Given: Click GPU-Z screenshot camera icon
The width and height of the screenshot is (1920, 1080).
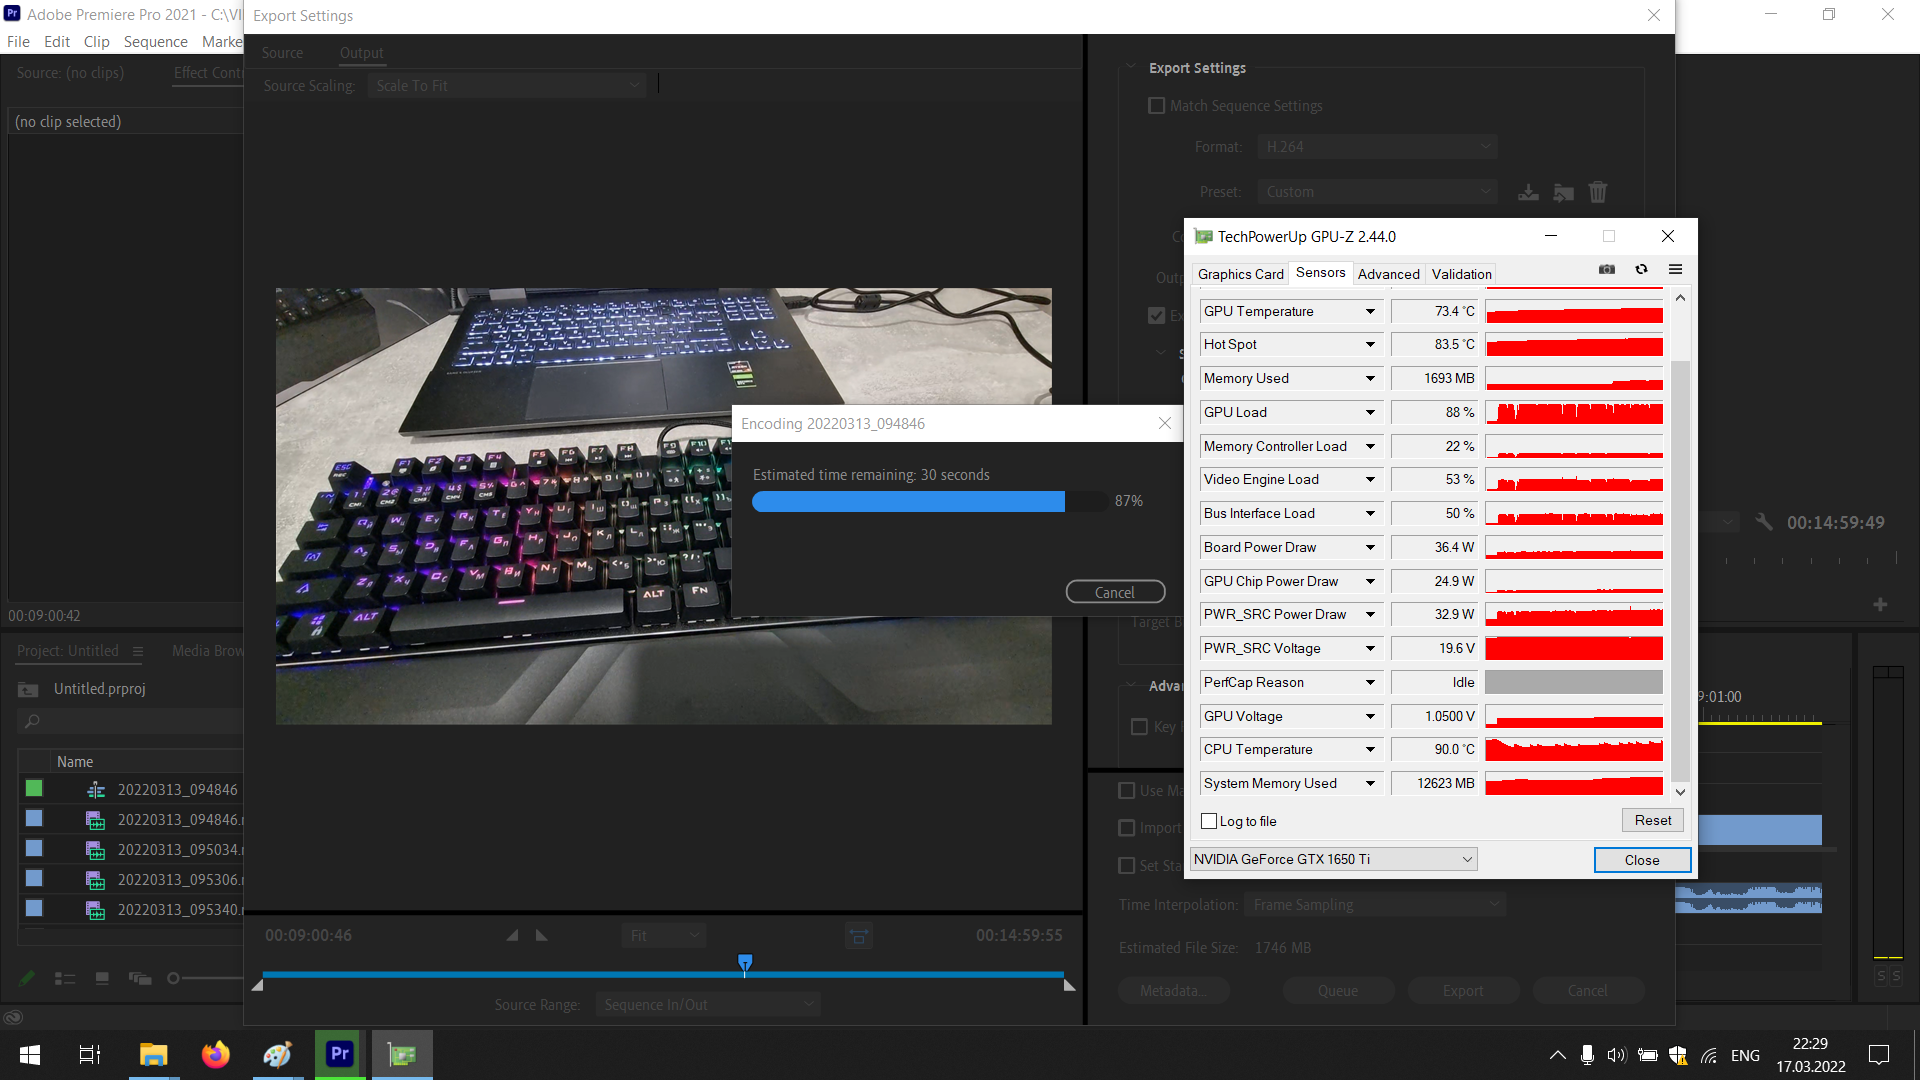Looking at the screenshot, I should coord(1607,270).
